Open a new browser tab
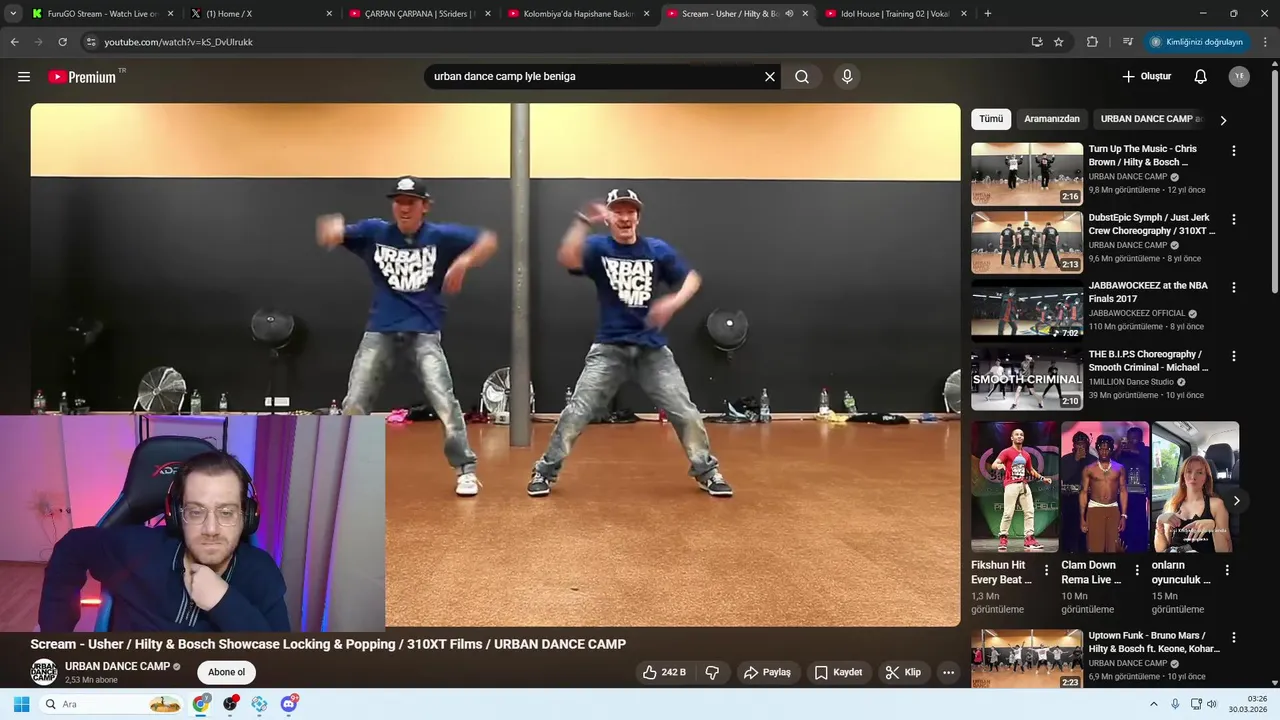This screenshot has height=720, width=1280. [988, 13]
